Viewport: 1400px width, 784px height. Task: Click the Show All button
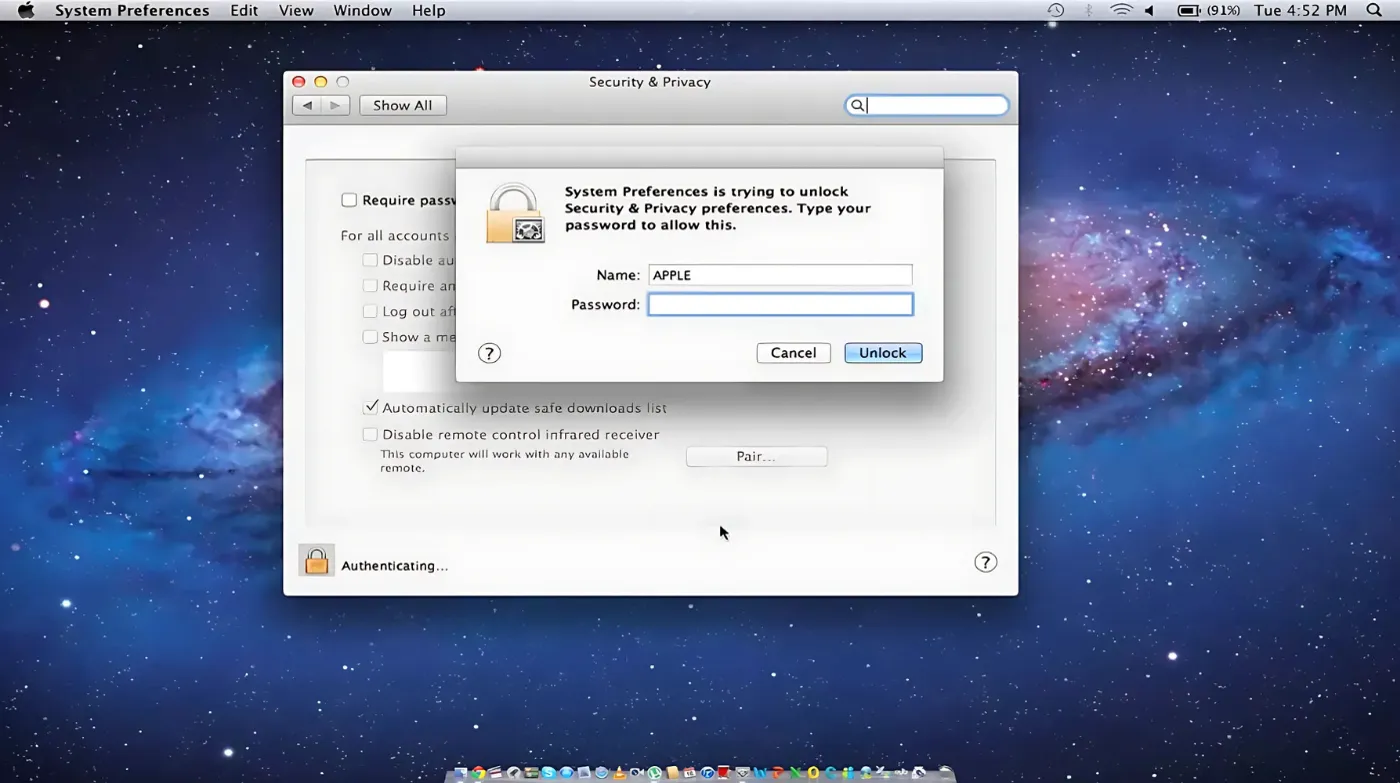pyautogui.click(x=402, y=105)
